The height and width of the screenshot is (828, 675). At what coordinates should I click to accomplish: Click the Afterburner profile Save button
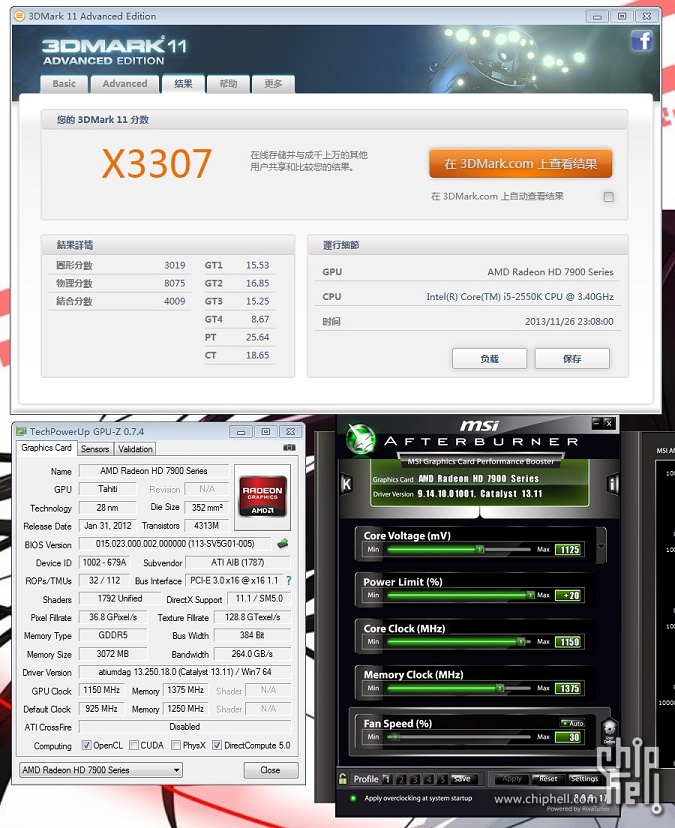462,779
